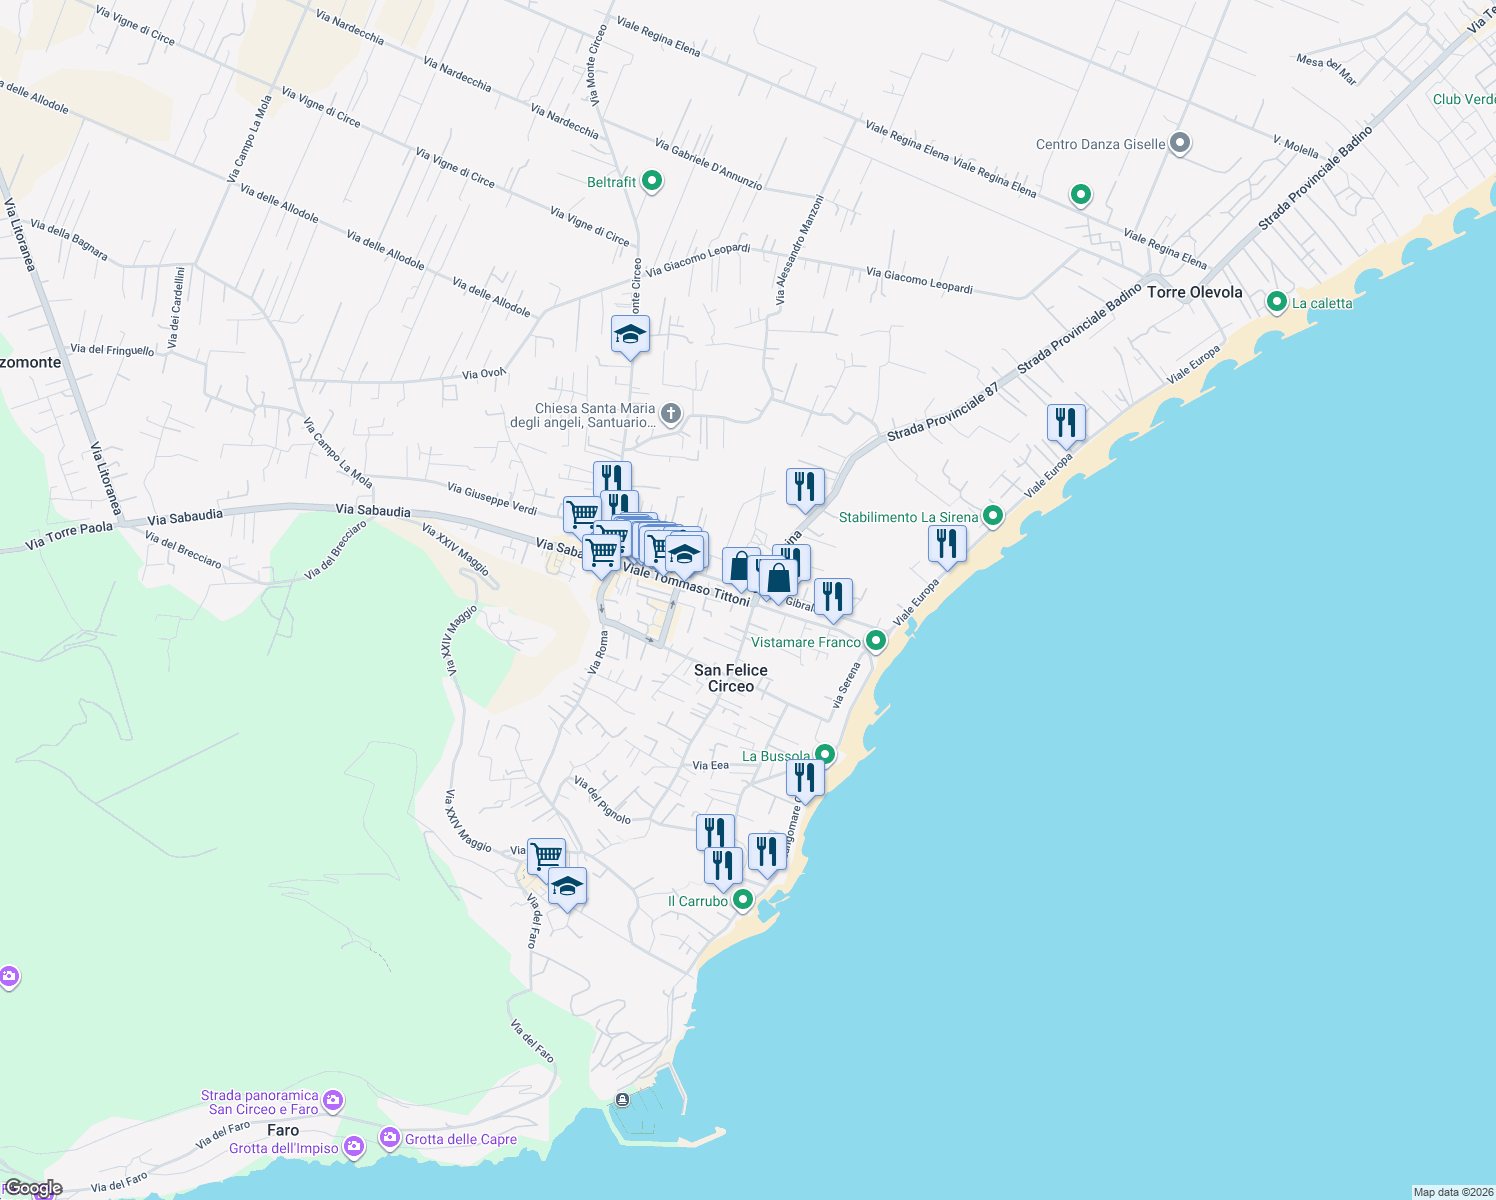Click the graduation cap school icon near Monte Circeo

[x=629, y=333]
